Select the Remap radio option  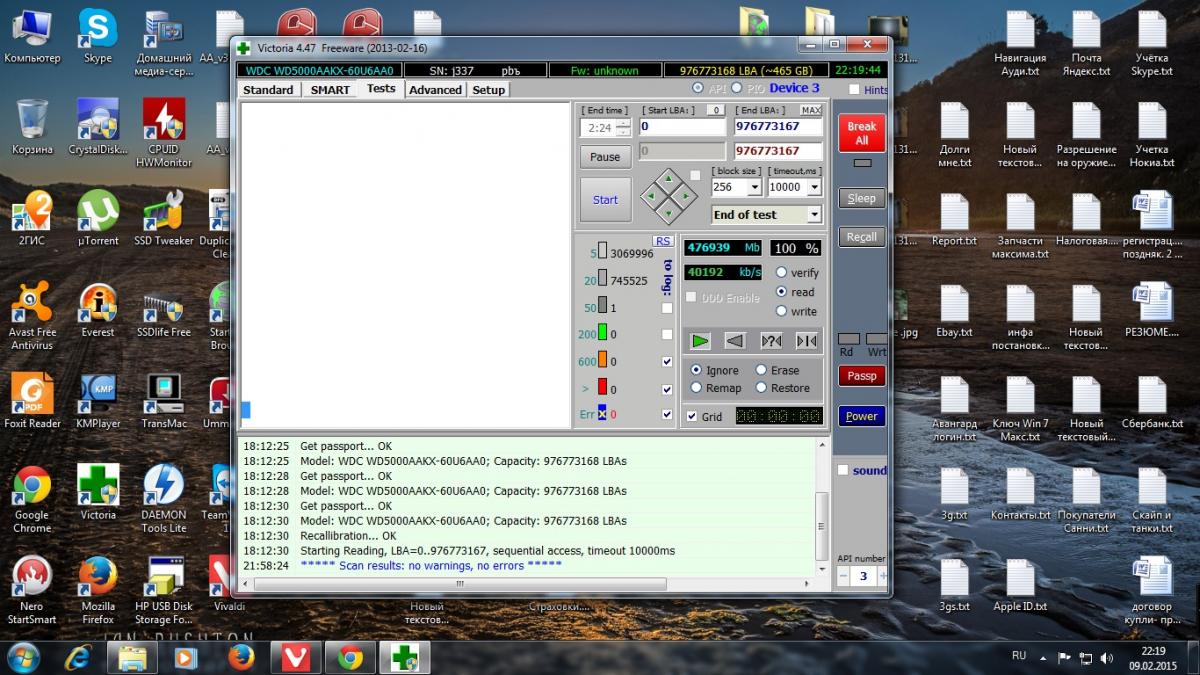coord(696,388)
